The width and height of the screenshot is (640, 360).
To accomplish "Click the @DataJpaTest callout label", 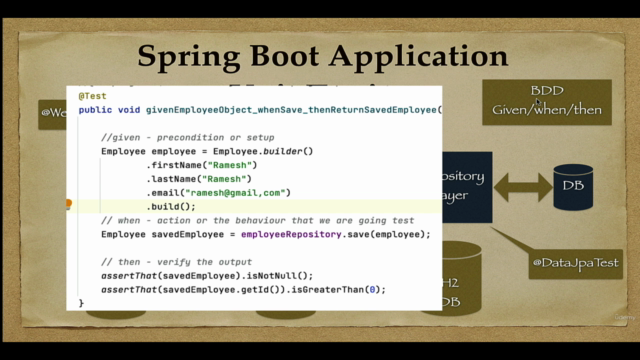I will [x=576, y=263].
